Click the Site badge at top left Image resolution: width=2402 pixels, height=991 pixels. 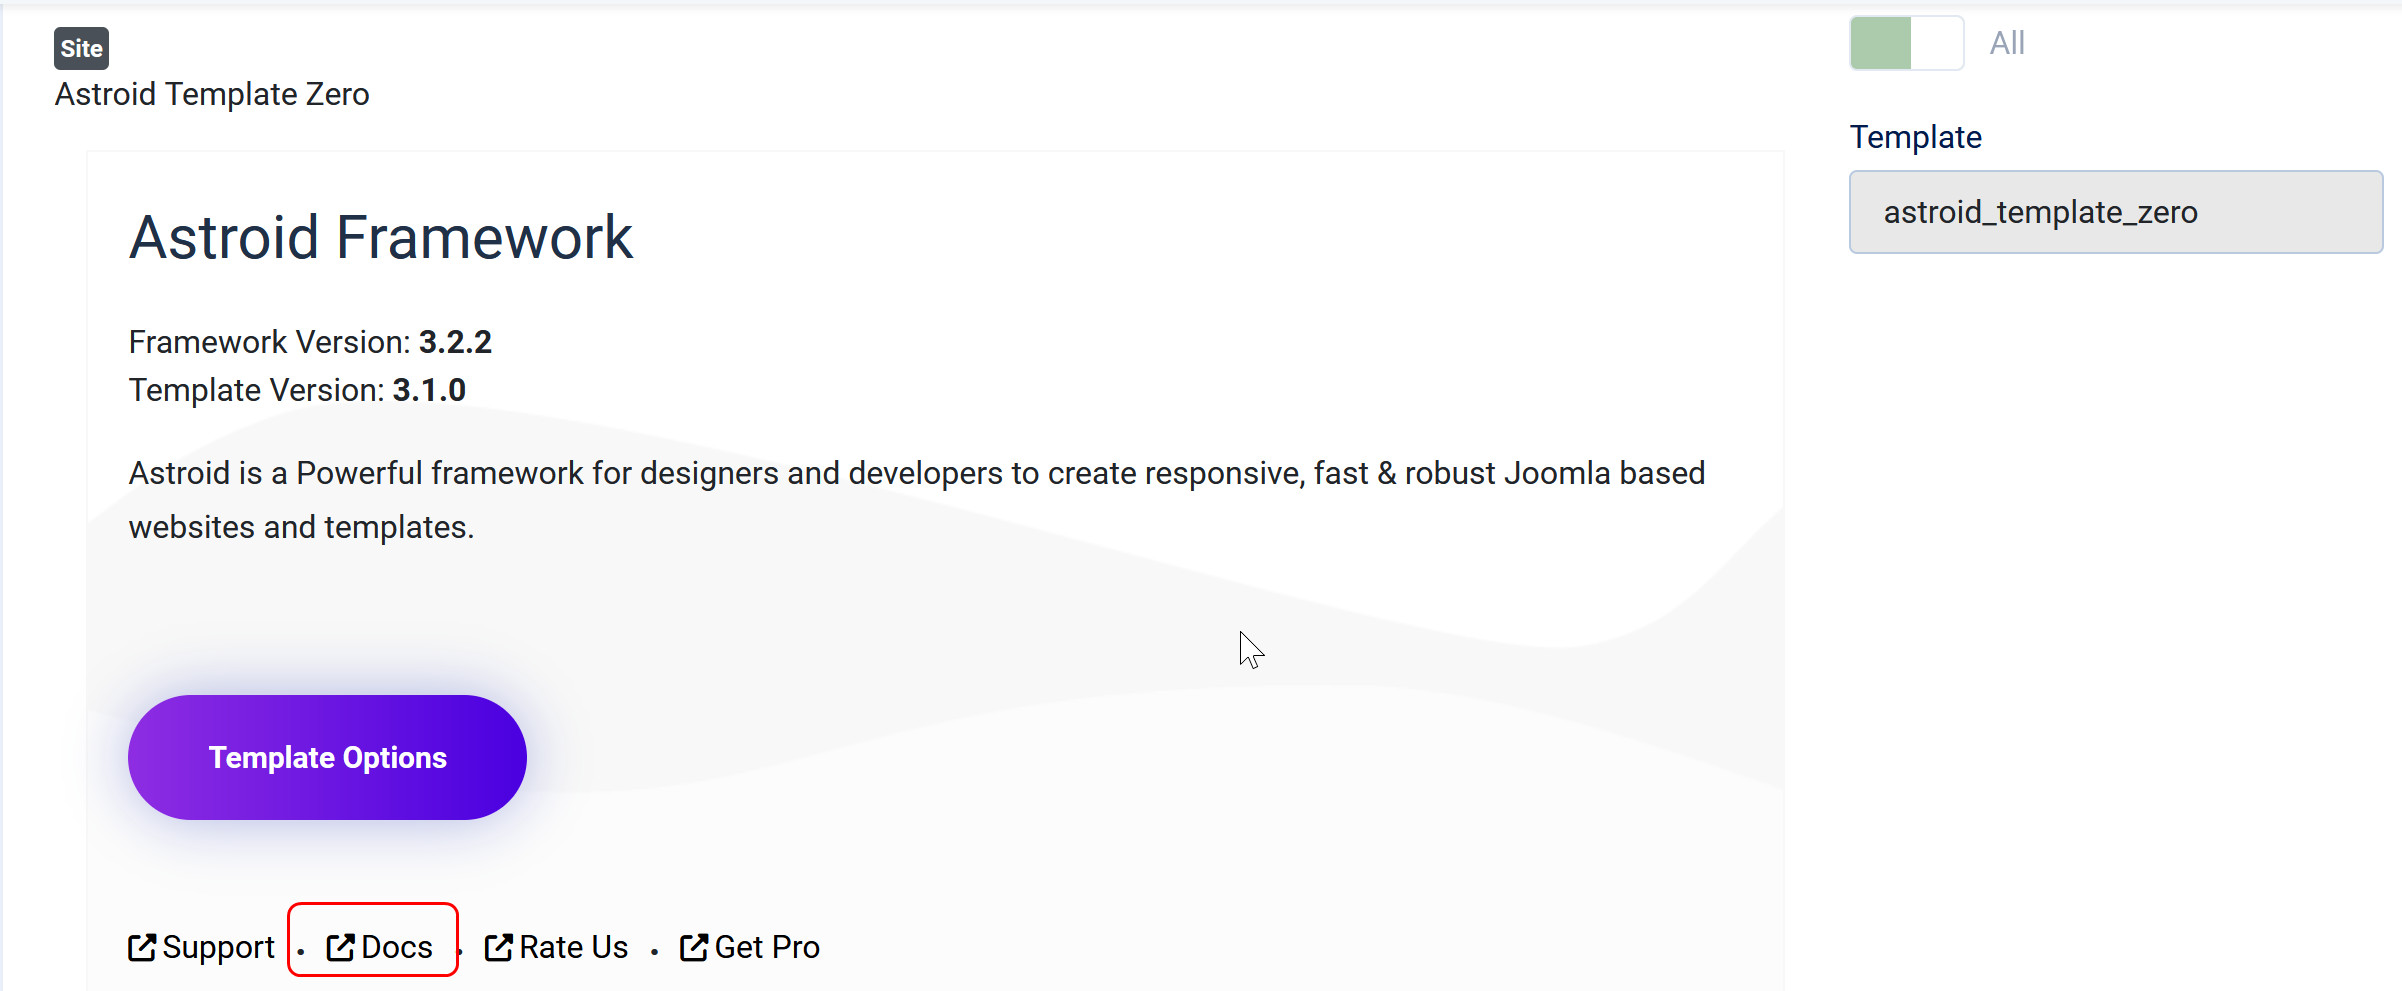80,47
